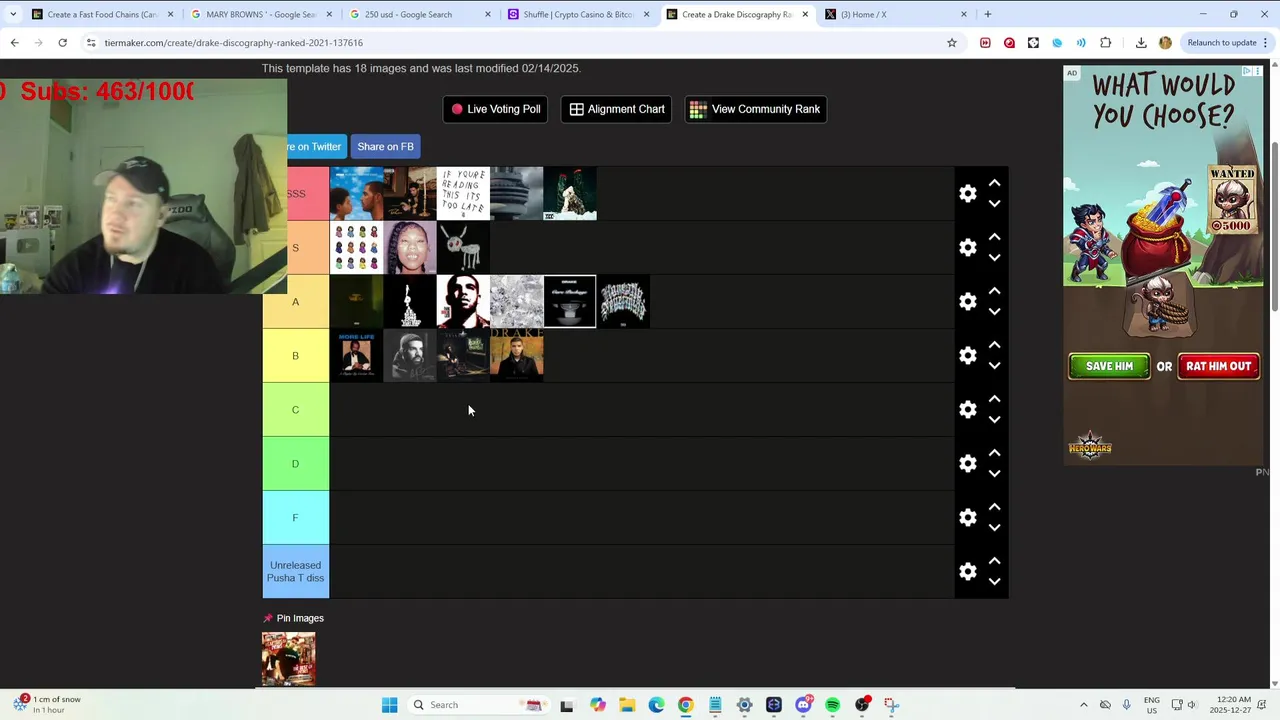Open settings gear for SSS tier row

[x=967, y=193]
